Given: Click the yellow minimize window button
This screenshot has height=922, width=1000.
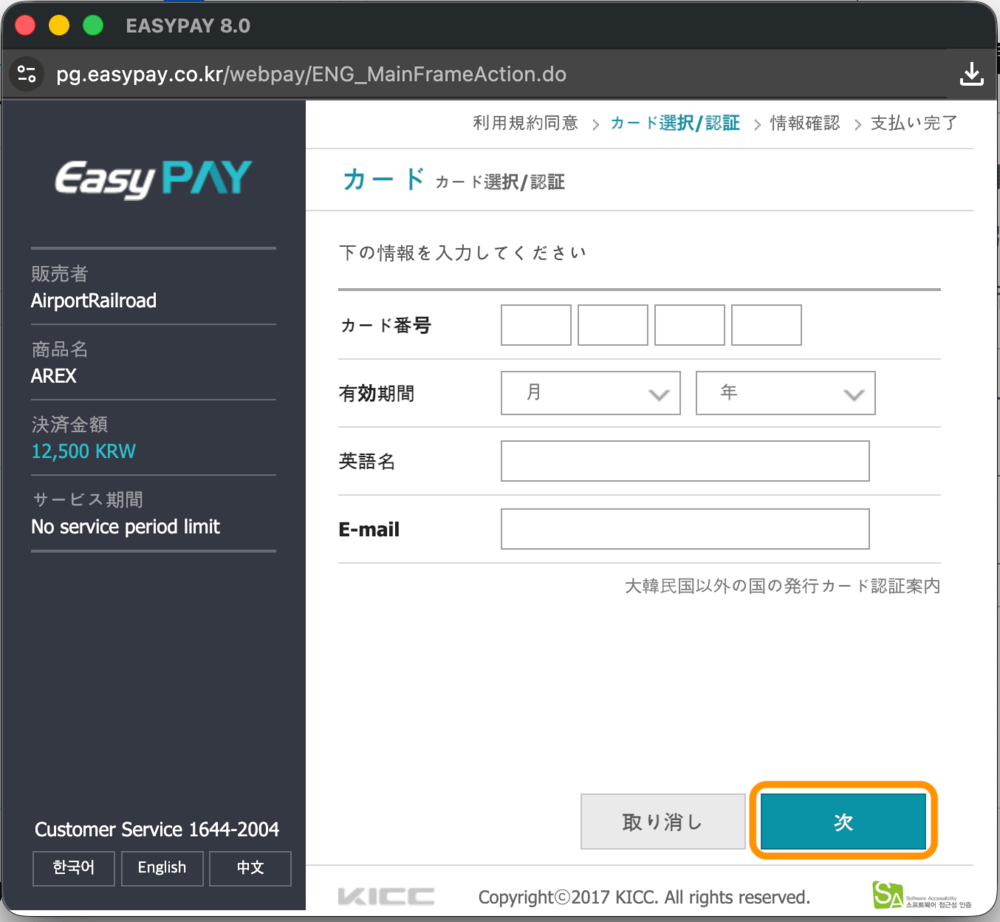Looking at the screenshot, I should pyautogui.click(x=59, y=26).
